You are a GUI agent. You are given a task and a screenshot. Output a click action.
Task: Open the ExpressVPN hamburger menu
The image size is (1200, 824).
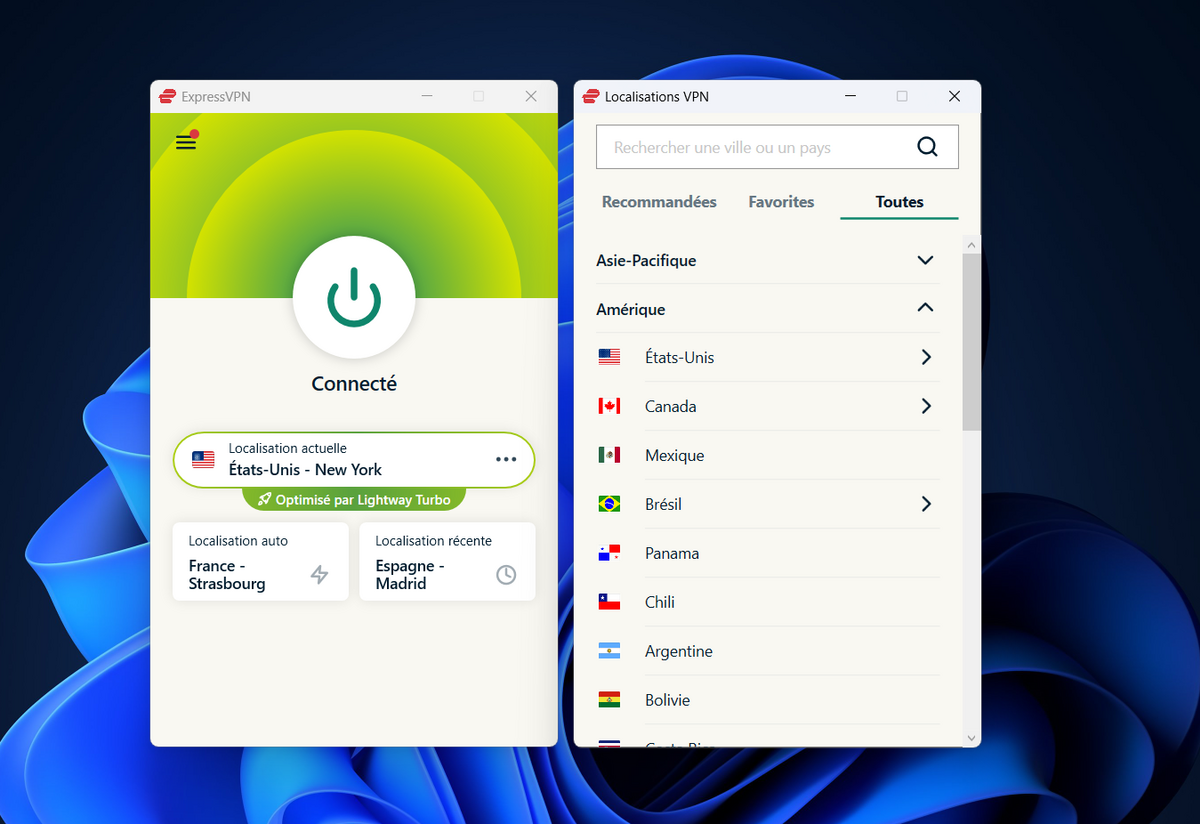pos(186,141)
